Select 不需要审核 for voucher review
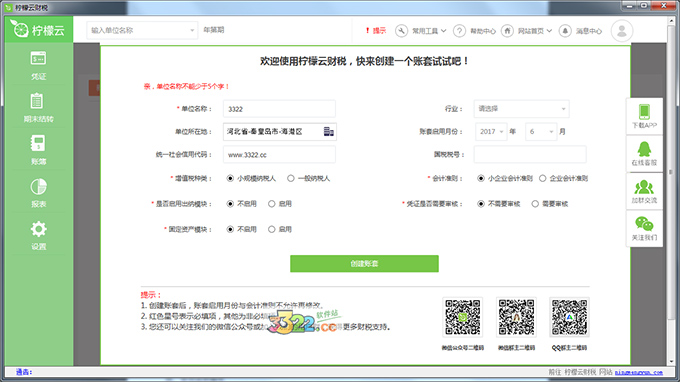The height and width of the screenshot is (382, 680). click(481, 204)
